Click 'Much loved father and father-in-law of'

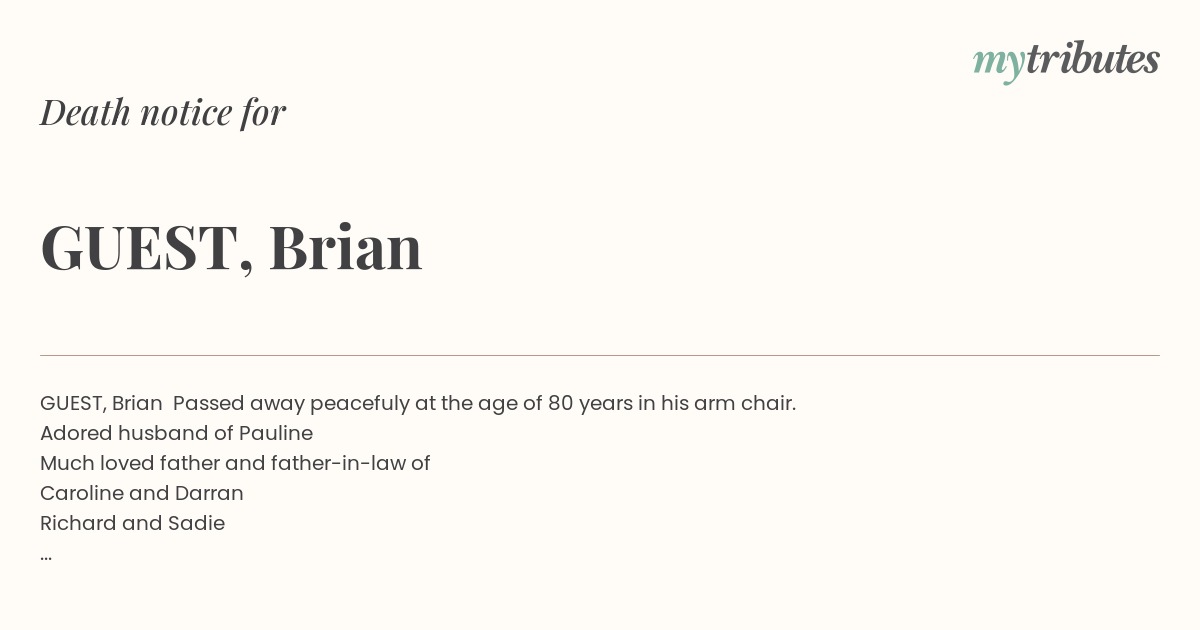(x=235, y=463)
